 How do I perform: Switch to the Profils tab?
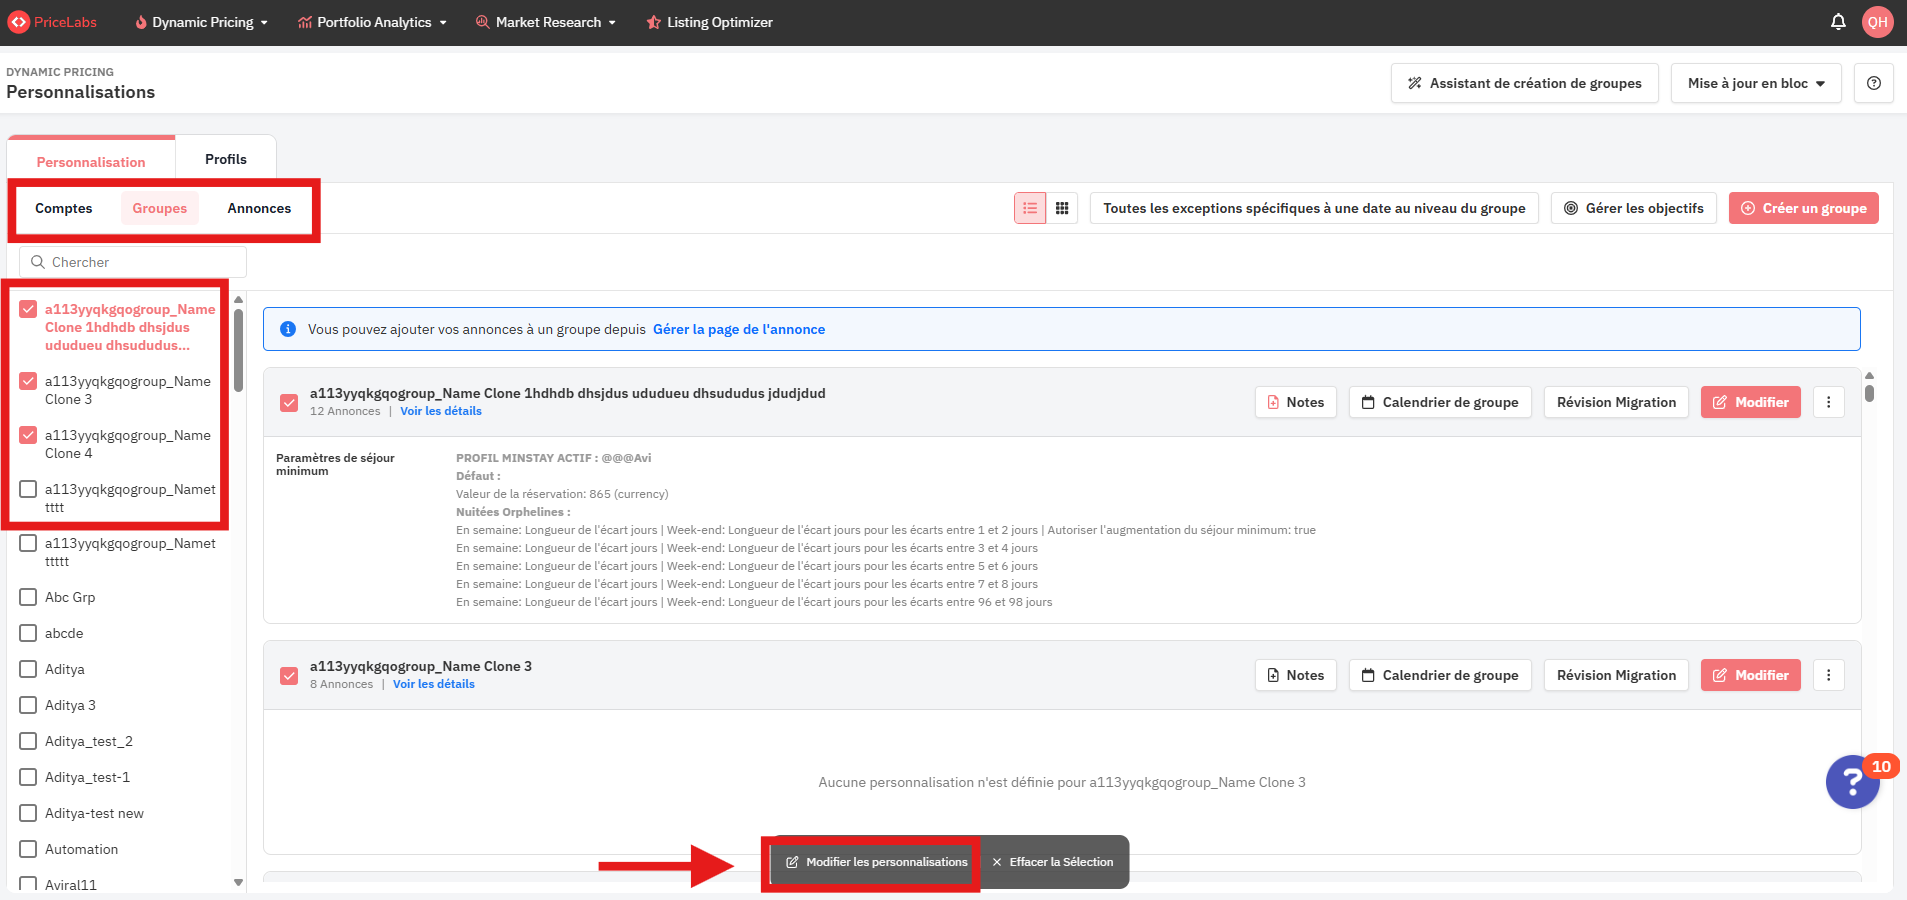click(226, 159)
